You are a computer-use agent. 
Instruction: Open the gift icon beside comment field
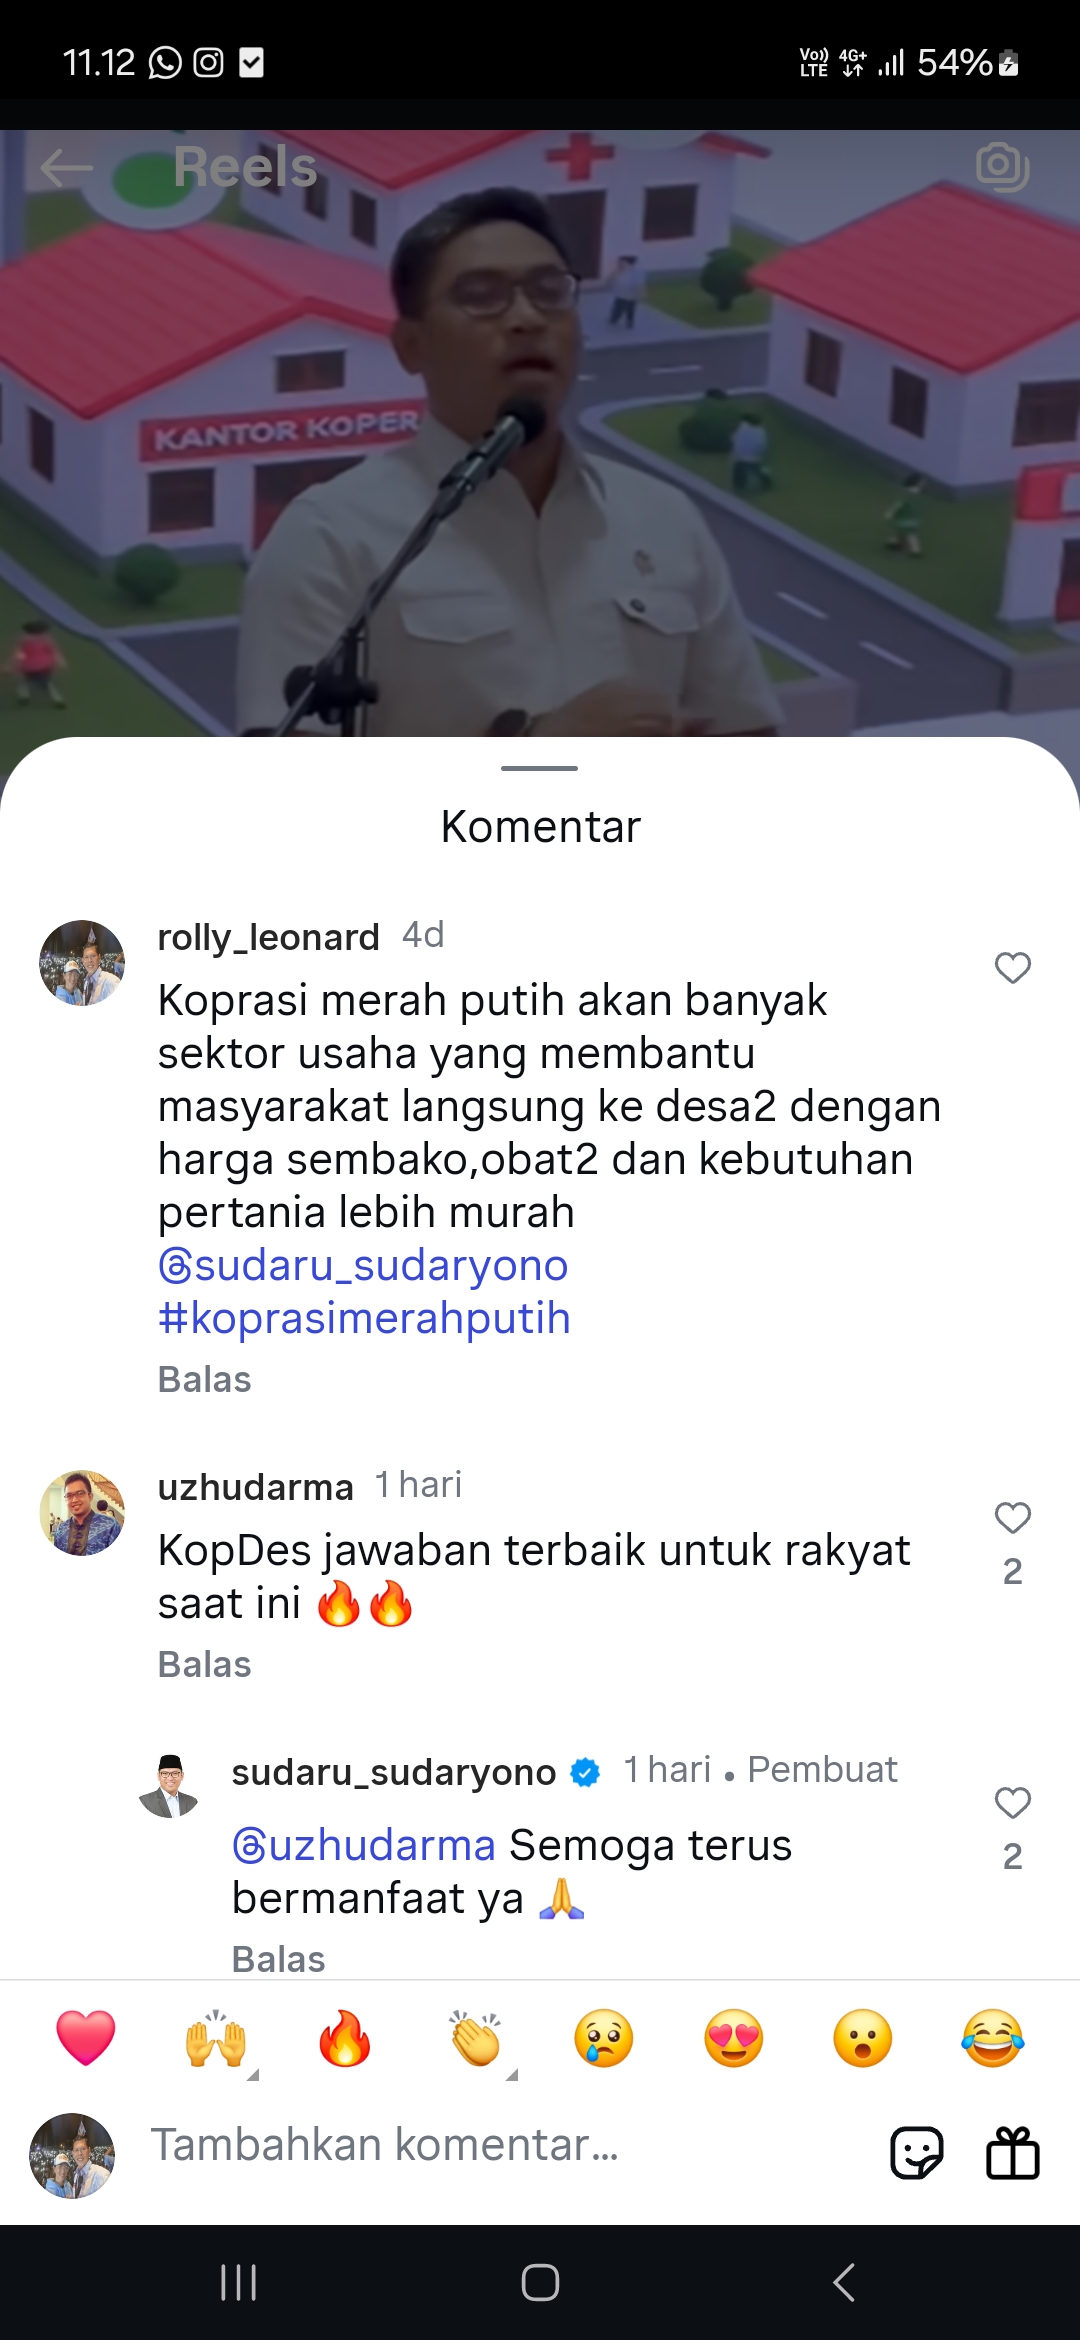(x=1013, y=2152)
